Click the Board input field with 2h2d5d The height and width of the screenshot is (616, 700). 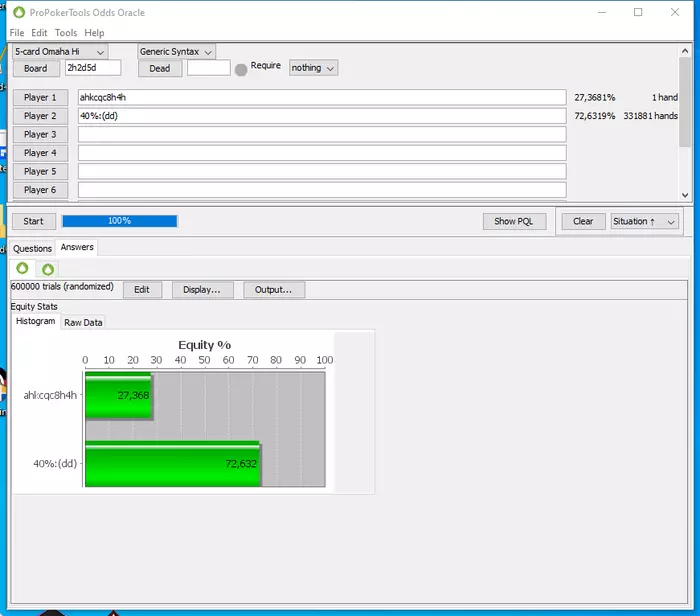93,68
